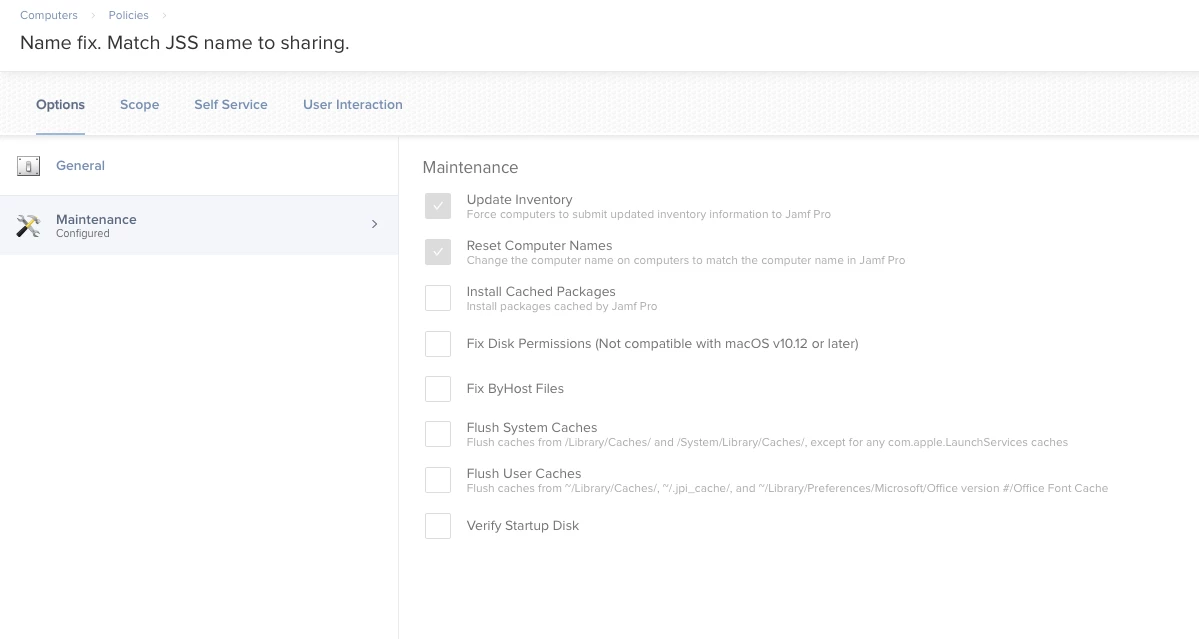Enable Install Cached Packages checkbox
The width and height of the screenshot is (1199, 639).
point(438,298)
